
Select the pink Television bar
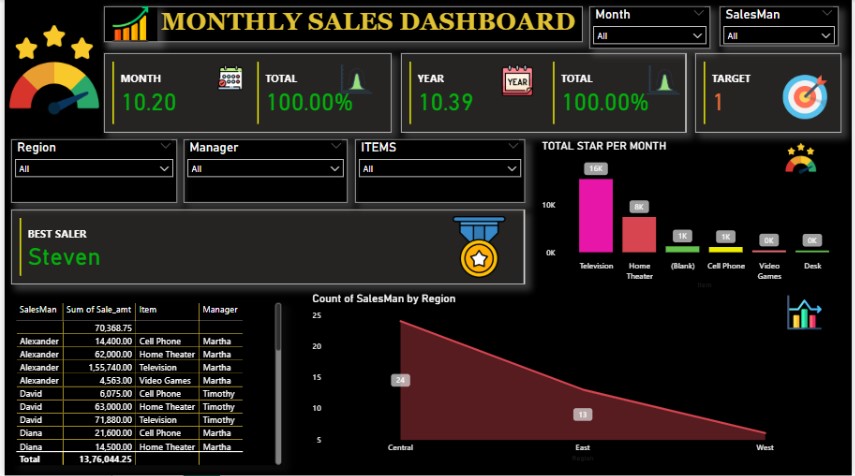coord(596,215)
